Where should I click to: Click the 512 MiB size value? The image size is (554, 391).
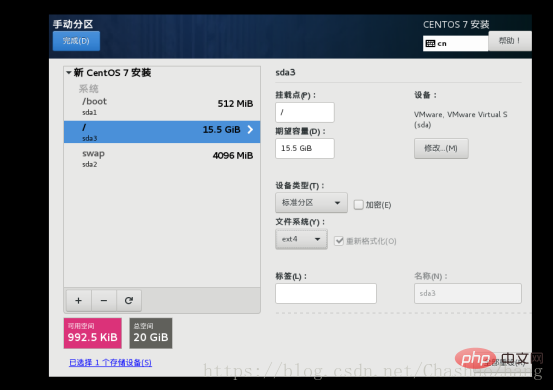235,103
